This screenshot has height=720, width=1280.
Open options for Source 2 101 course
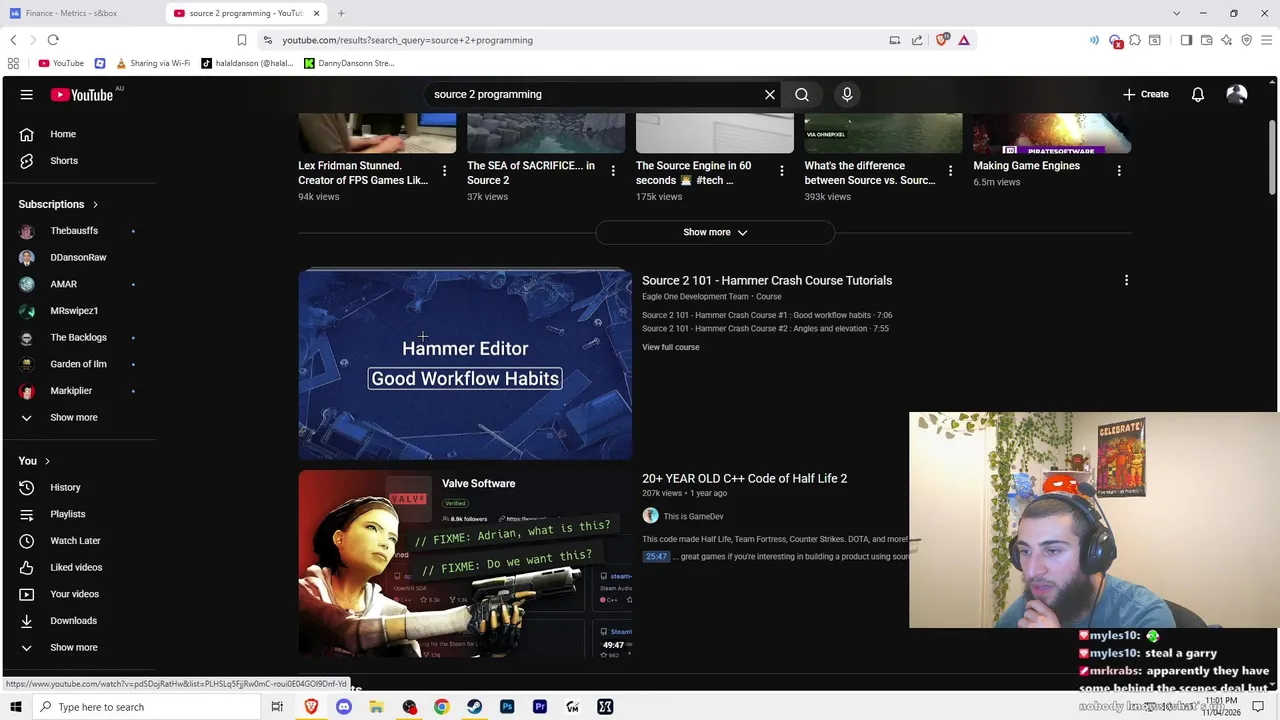pyautogui.click(x=1126, y=281)
